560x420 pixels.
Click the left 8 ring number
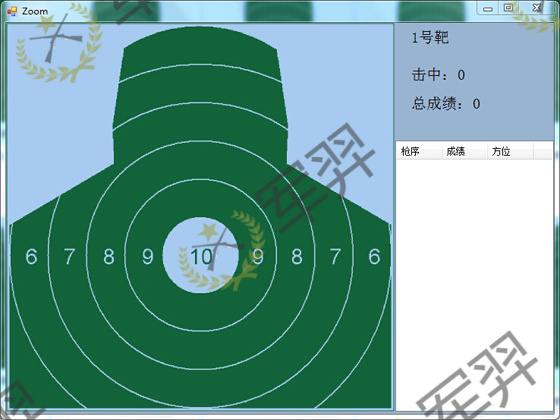click(109, 256)
